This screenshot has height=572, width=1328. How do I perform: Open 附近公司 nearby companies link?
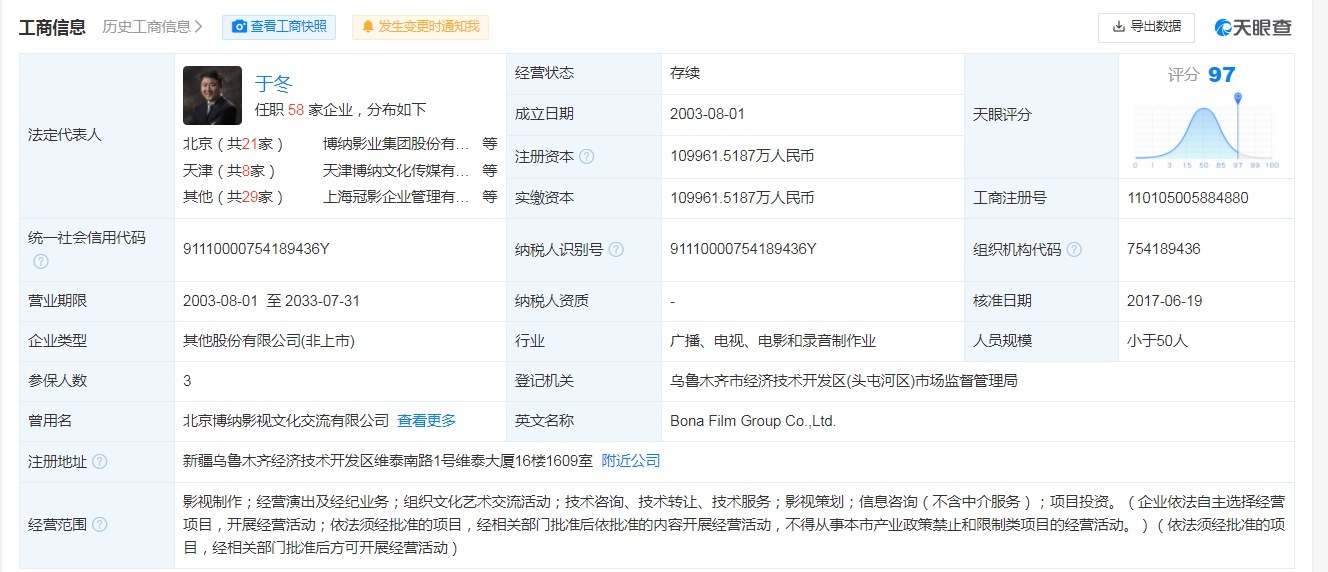(631, 461)
